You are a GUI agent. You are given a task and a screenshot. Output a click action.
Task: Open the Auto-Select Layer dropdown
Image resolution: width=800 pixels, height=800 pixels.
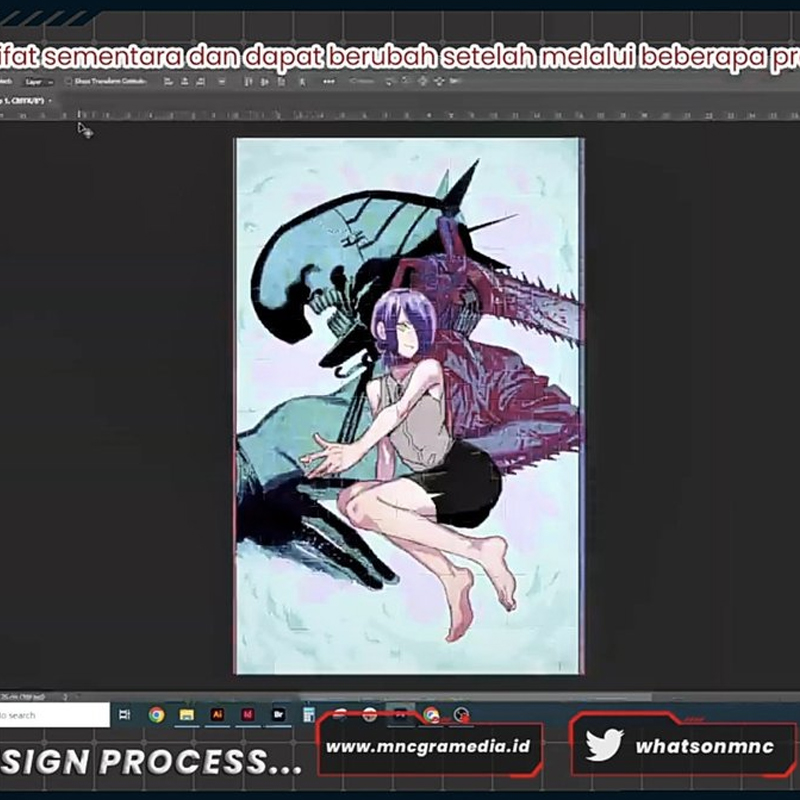(38, 81)
